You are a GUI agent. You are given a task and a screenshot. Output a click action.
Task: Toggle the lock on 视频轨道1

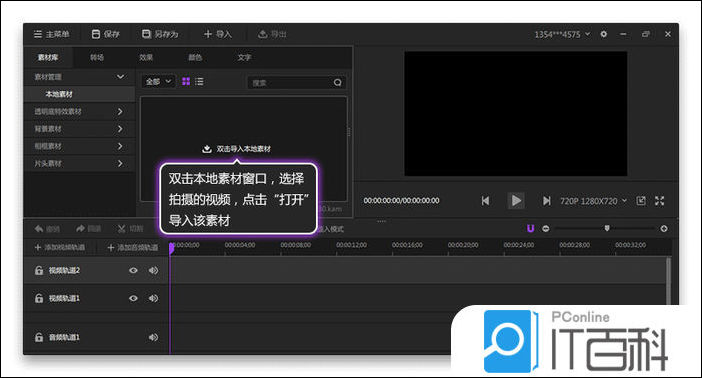[39, 298]
